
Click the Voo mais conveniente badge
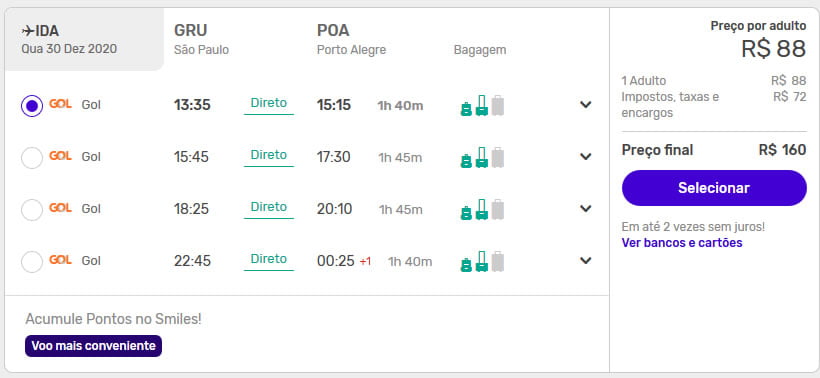[94, 346]
